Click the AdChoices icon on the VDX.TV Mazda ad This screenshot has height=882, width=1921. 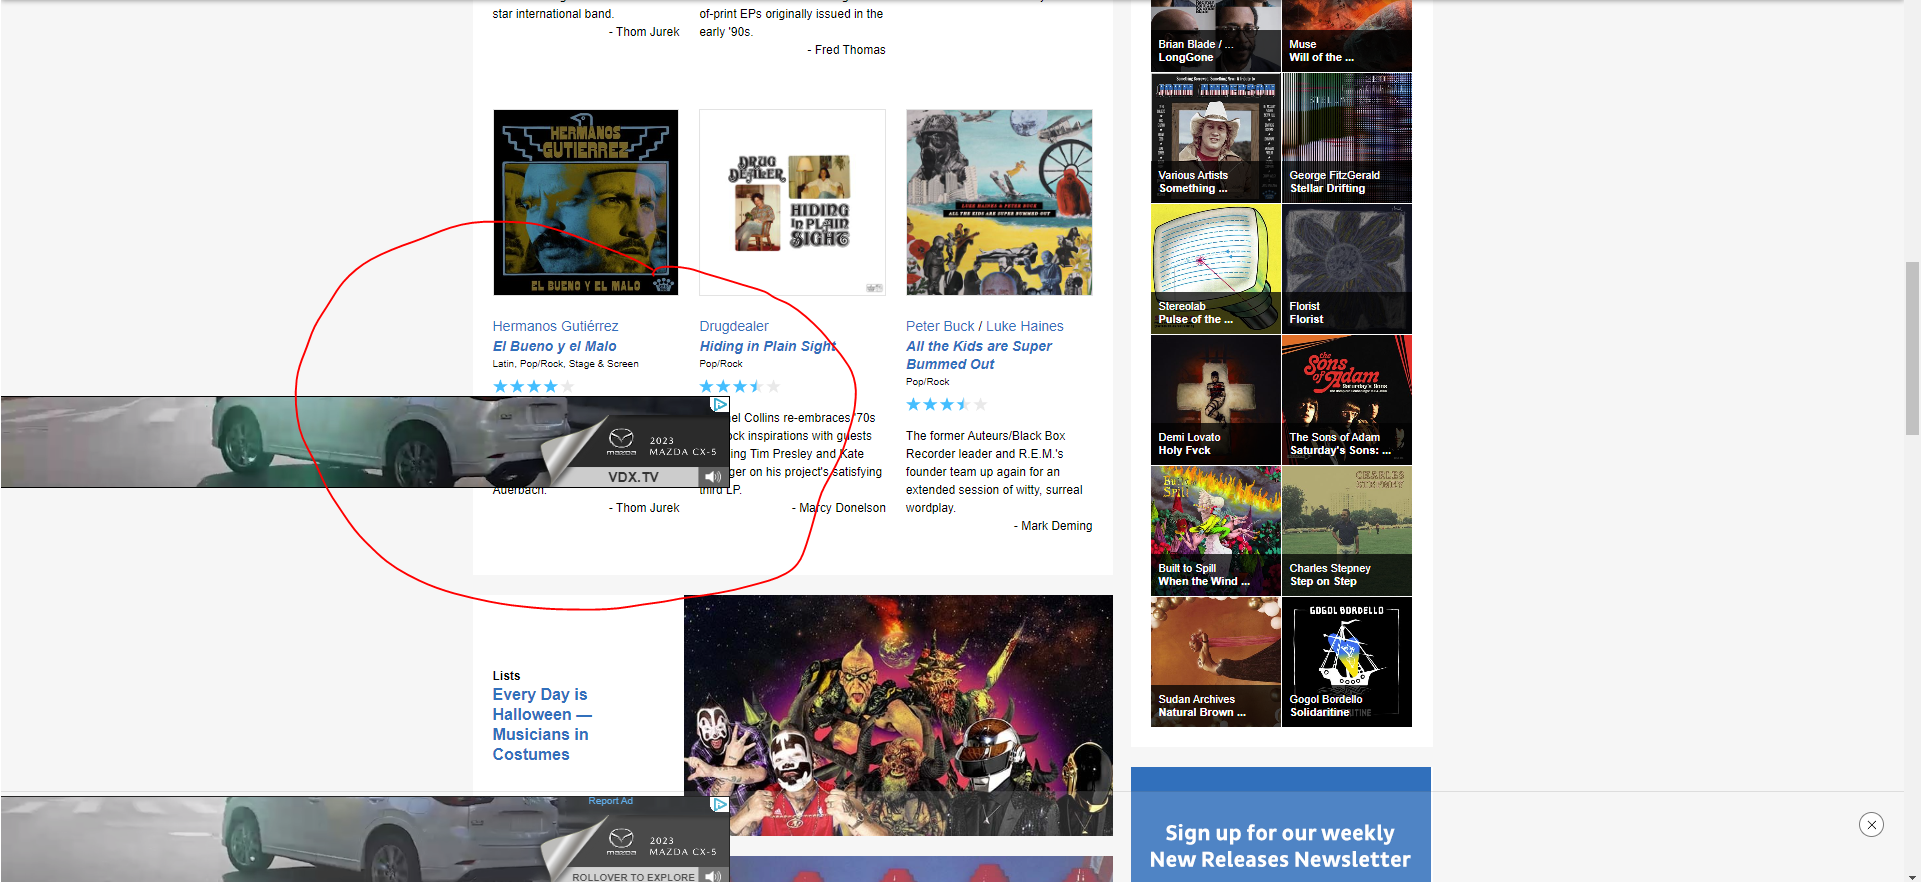tap(719, 405)
